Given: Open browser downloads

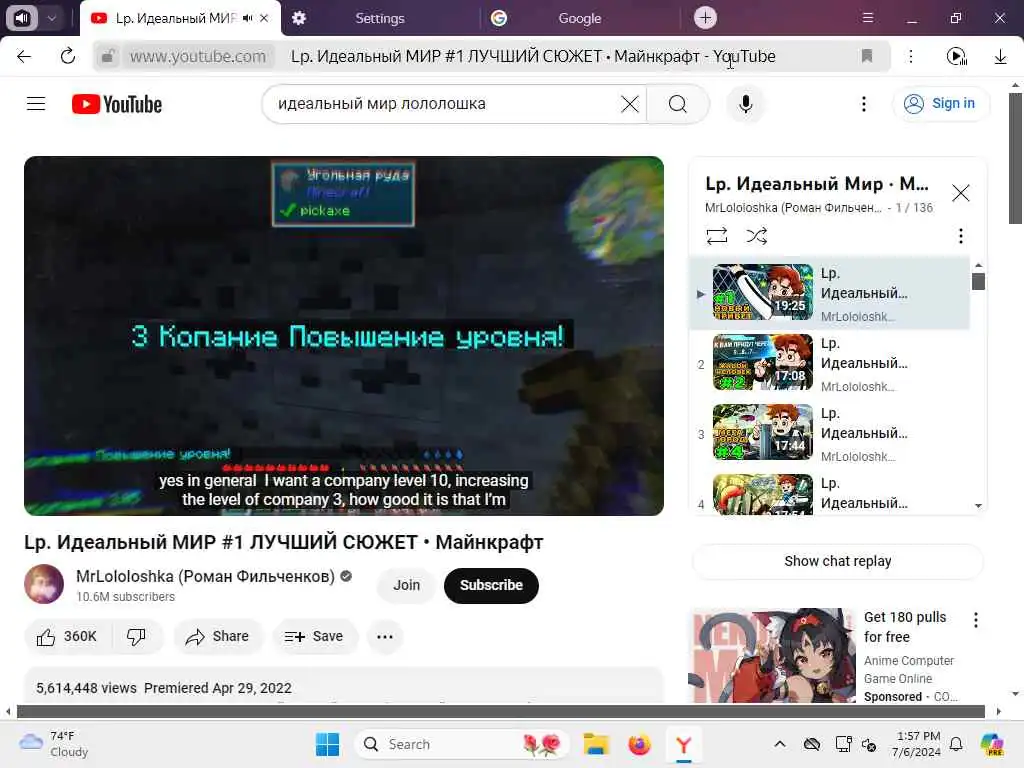Looking at the screenshot, I should point(1000,56).
